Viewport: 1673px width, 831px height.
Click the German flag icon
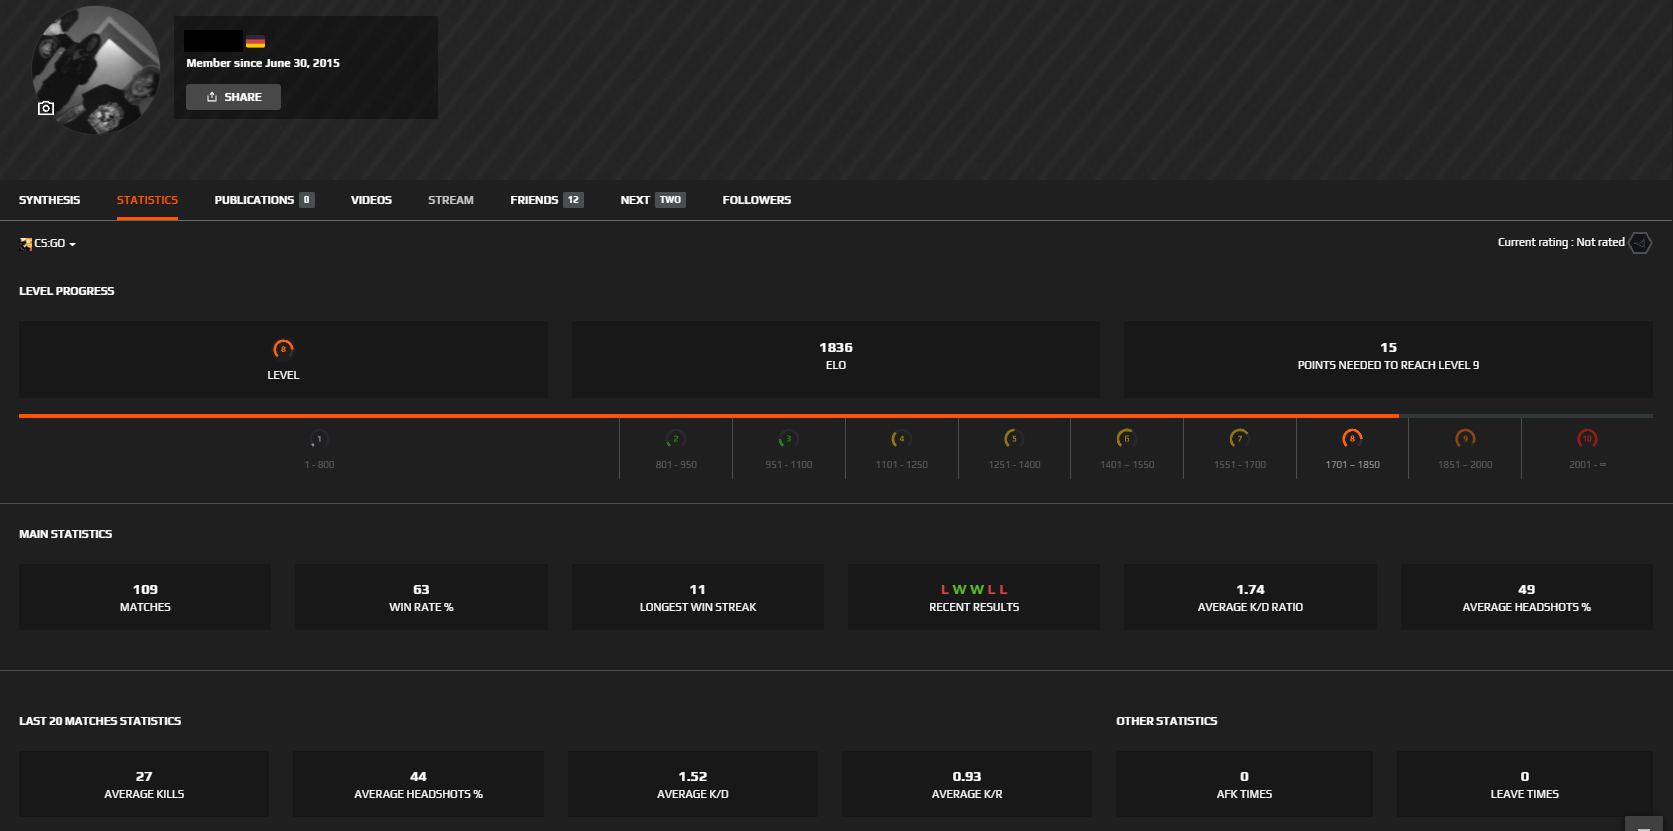[x=256, y=41]
